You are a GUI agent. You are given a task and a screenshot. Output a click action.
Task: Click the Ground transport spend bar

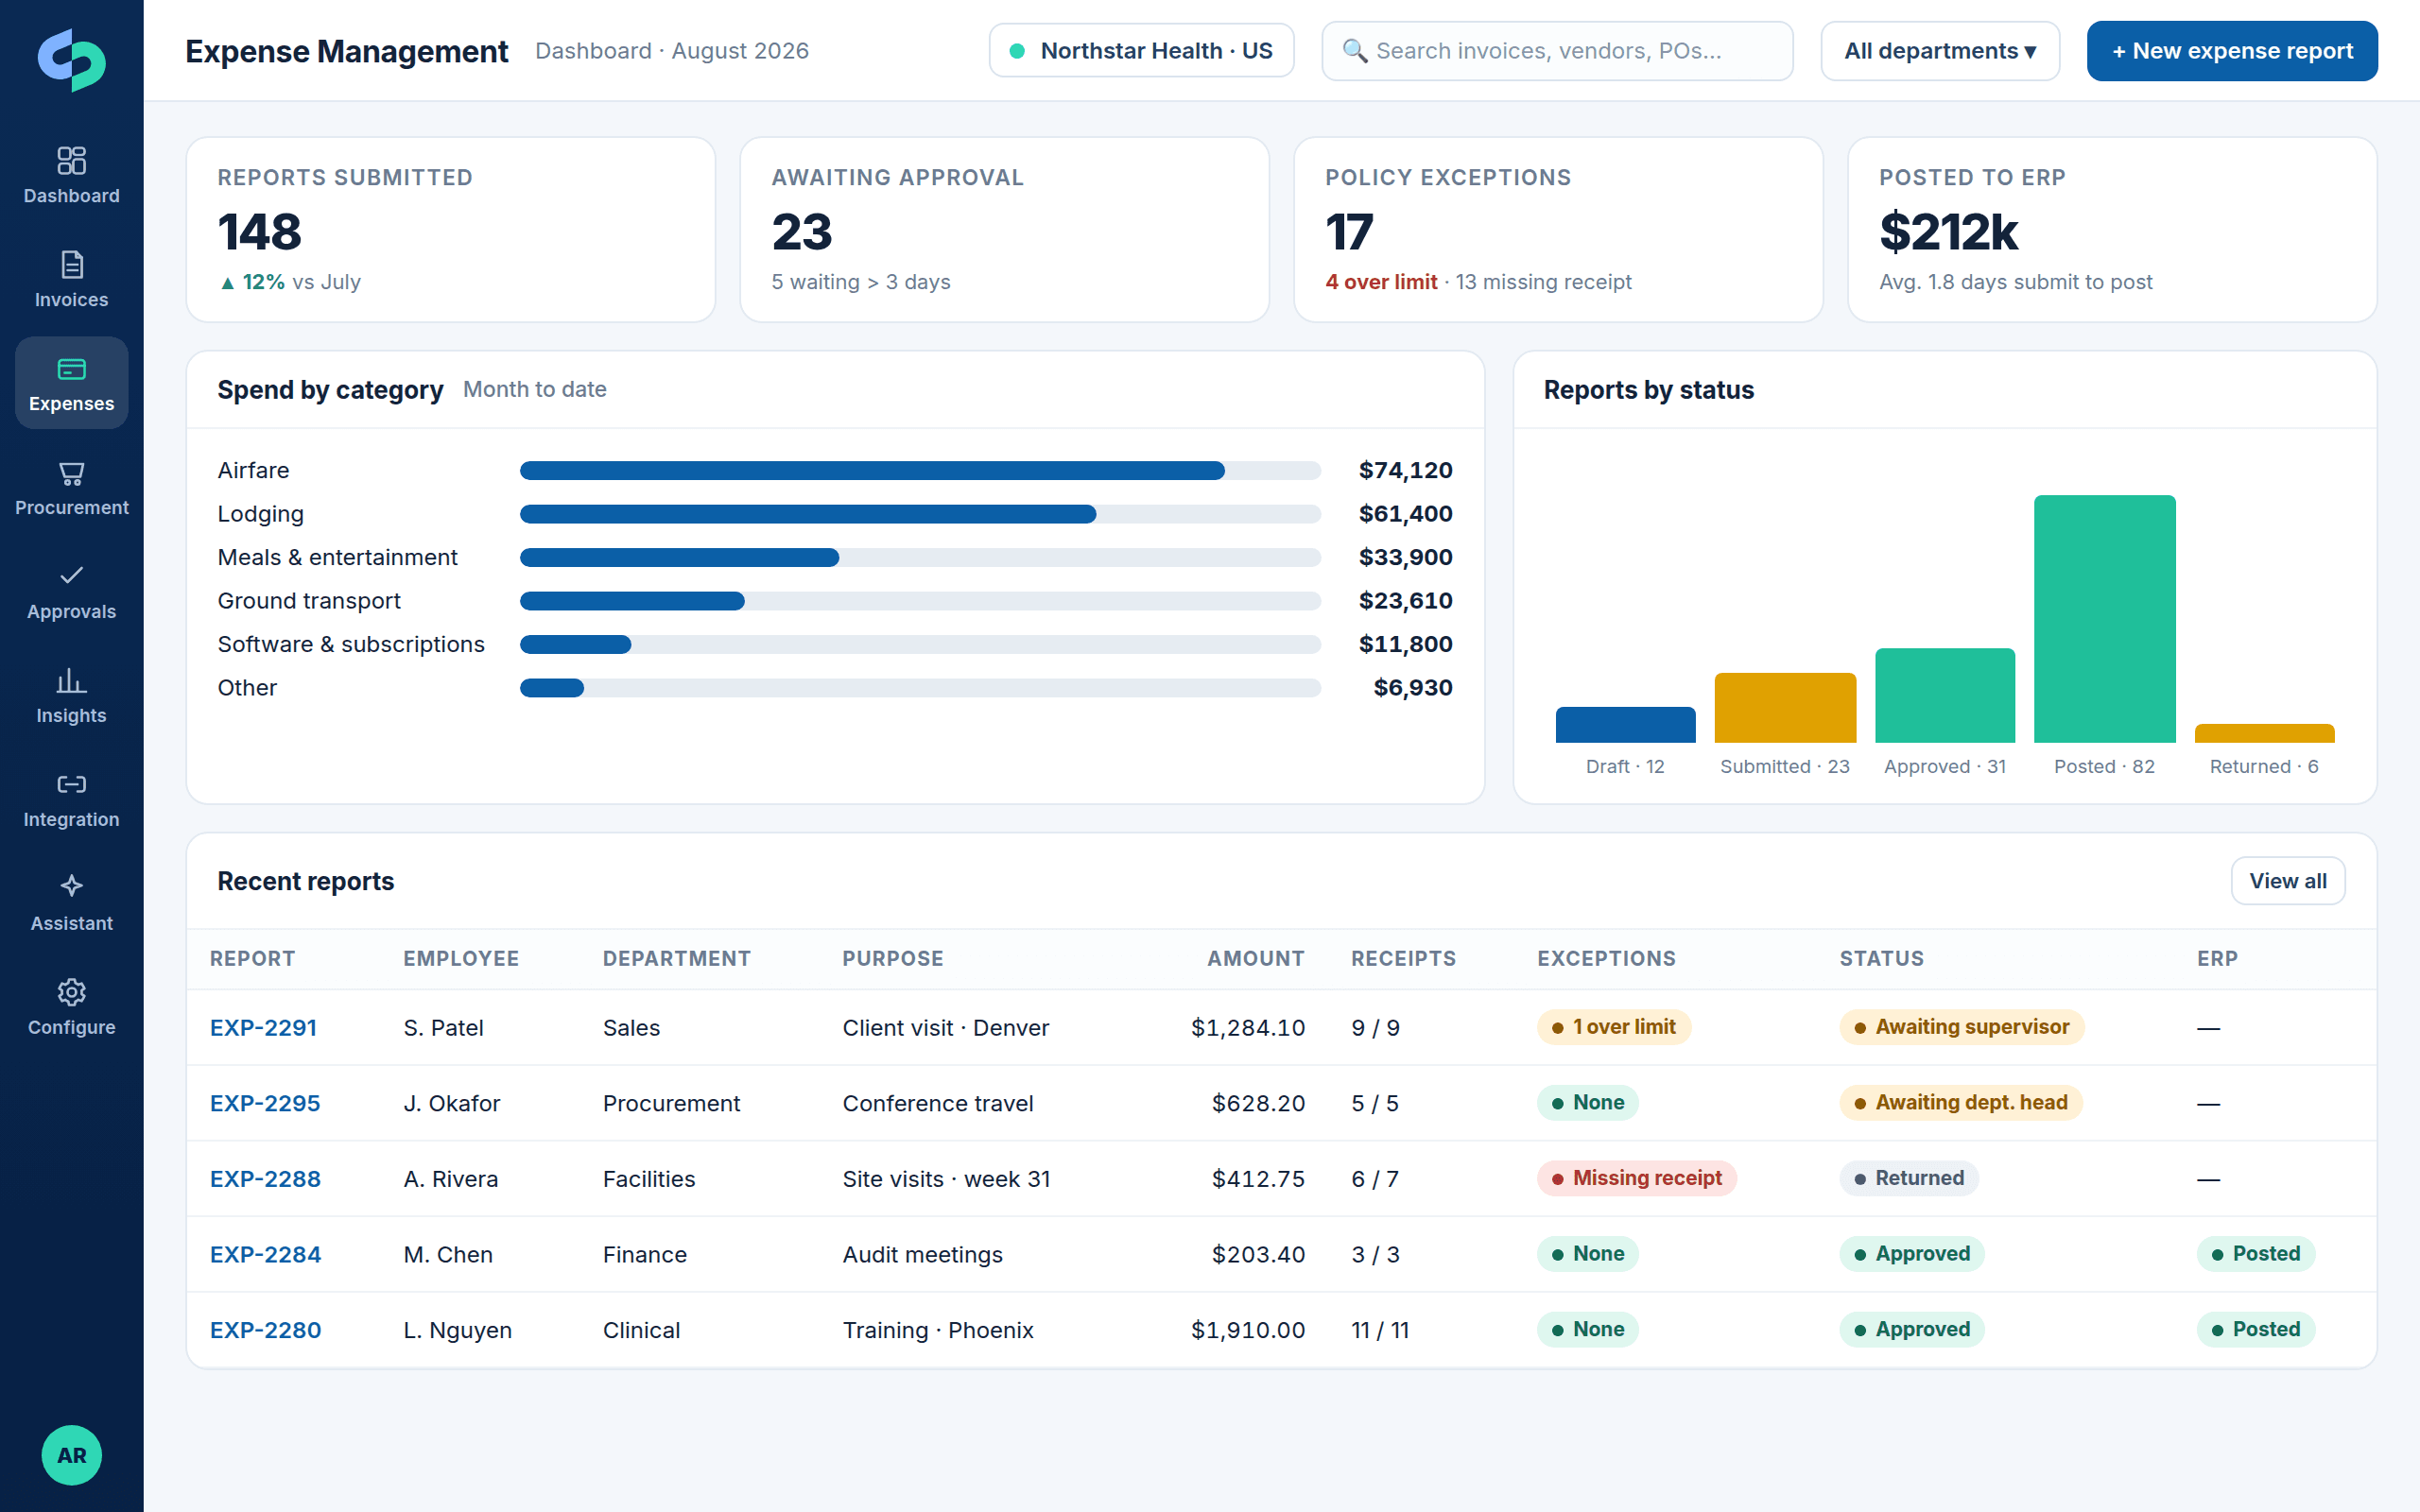coord(920,601)
